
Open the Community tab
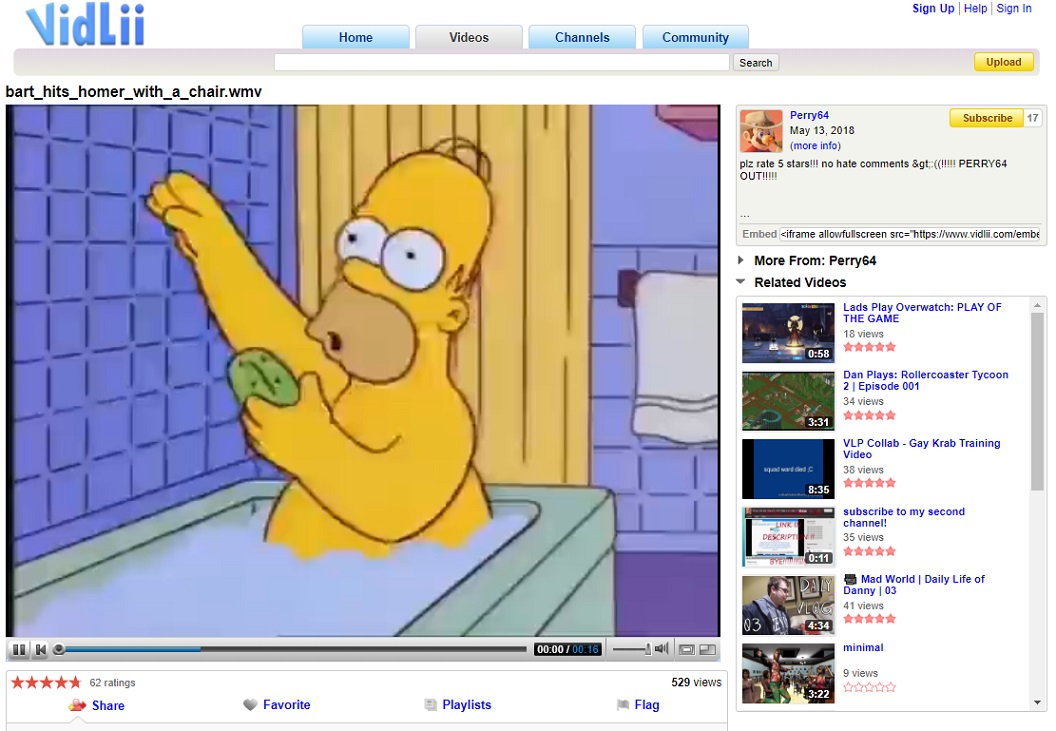pos(696,37)
